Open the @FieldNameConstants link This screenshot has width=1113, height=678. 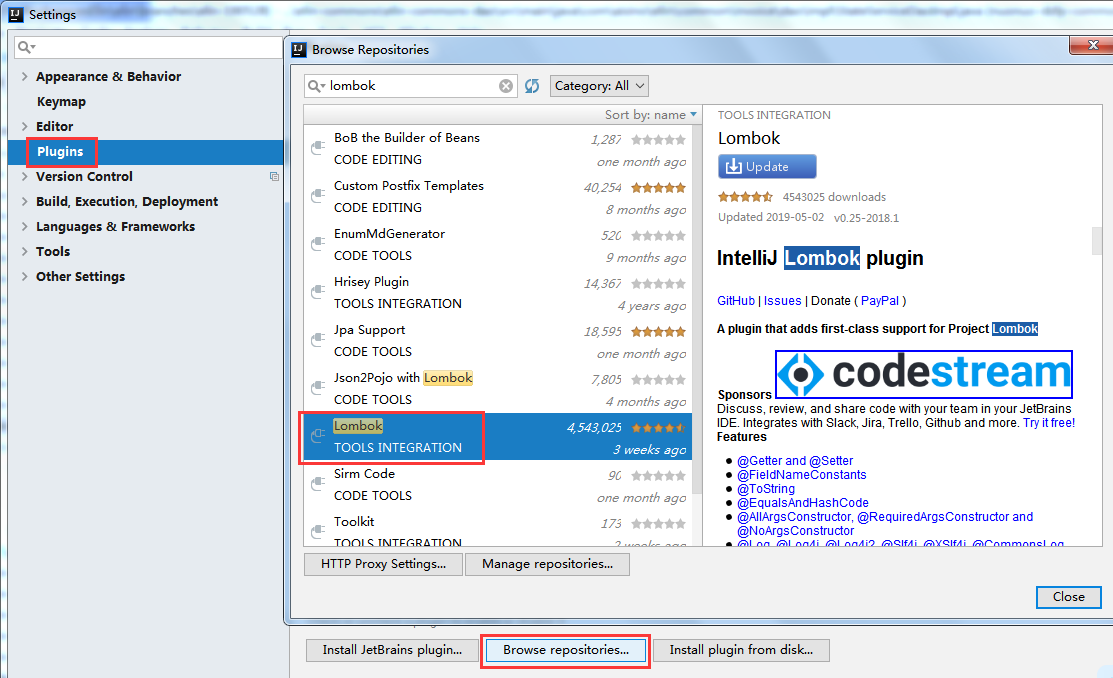(x=801, y=475)
